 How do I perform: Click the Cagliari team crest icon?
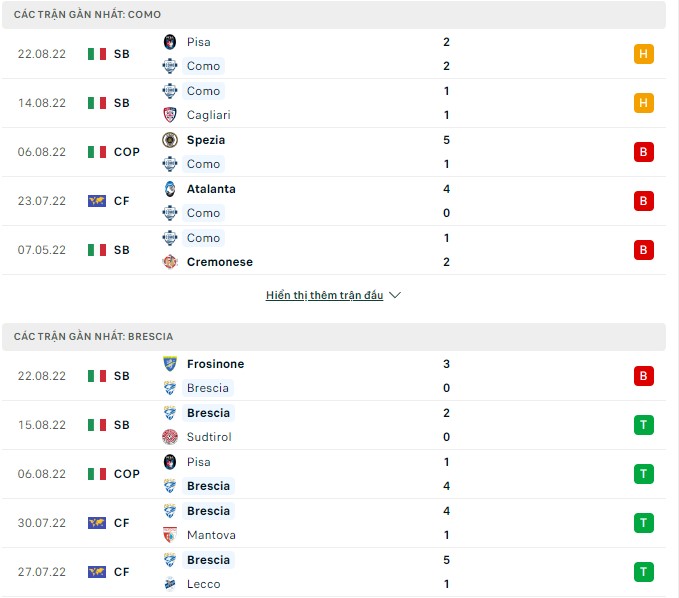(170, 115)
